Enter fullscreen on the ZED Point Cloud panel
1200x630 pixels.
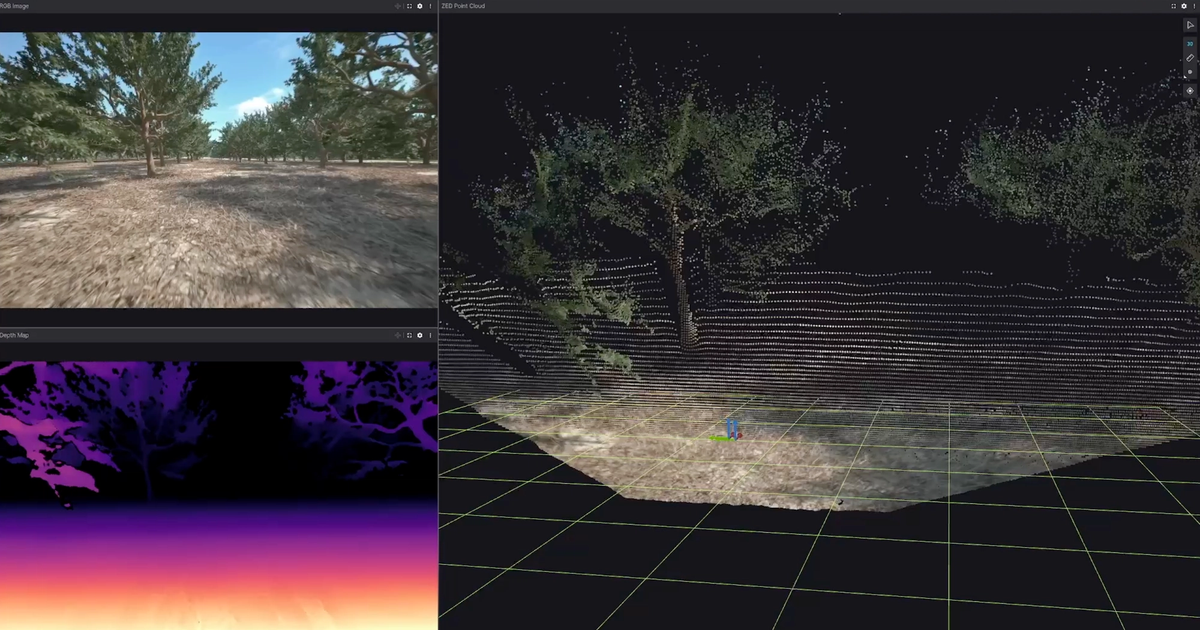1173,6
